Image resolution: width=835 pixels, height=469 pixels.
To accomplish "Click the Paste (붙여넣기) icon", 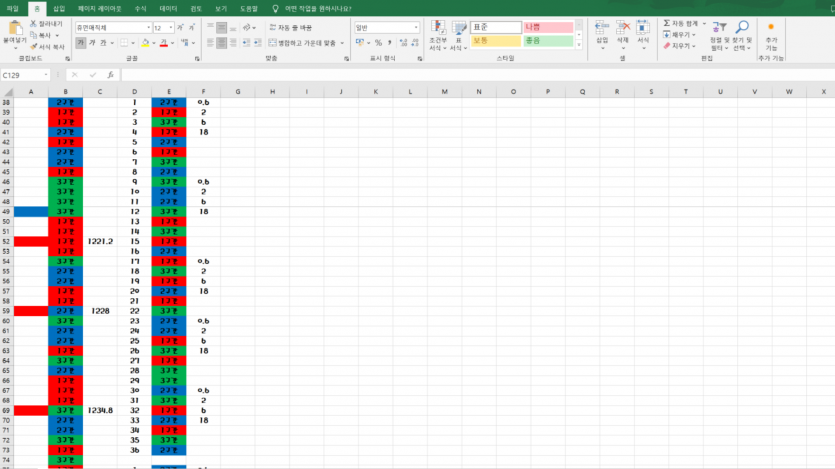I will [x=15, y=30].
